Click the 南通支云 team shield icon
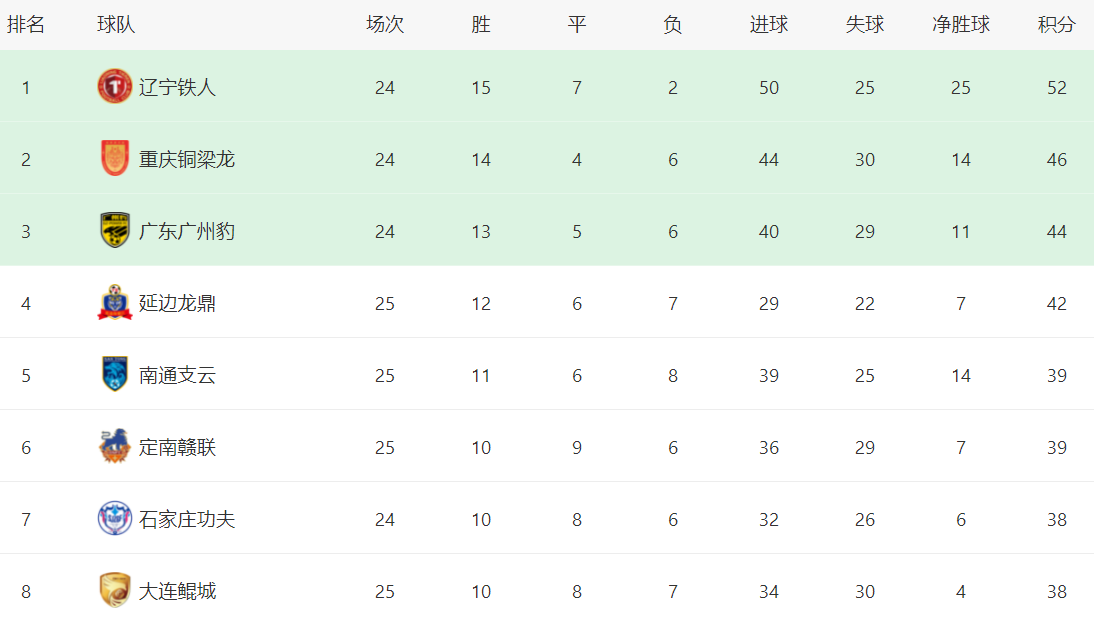 coord(114,375)
